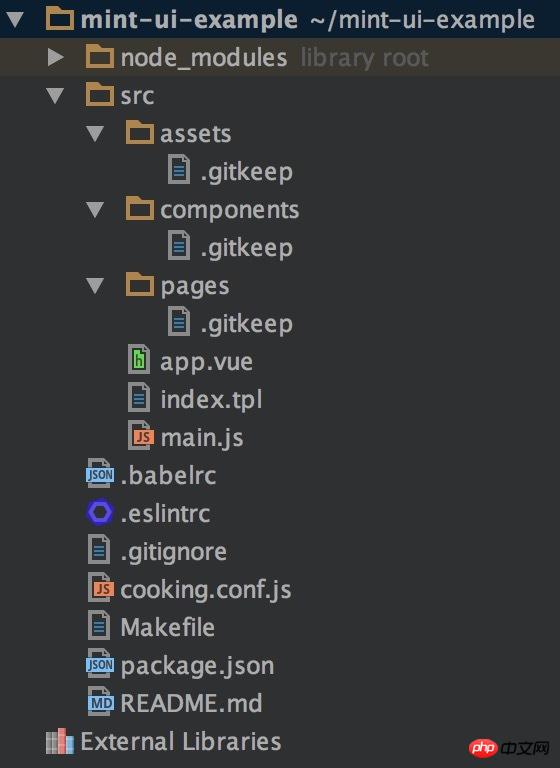Click the JSON icon beside package.json
Image resolution: width=560 pixels, height=768 pixels.
click(x=100, y=664)
